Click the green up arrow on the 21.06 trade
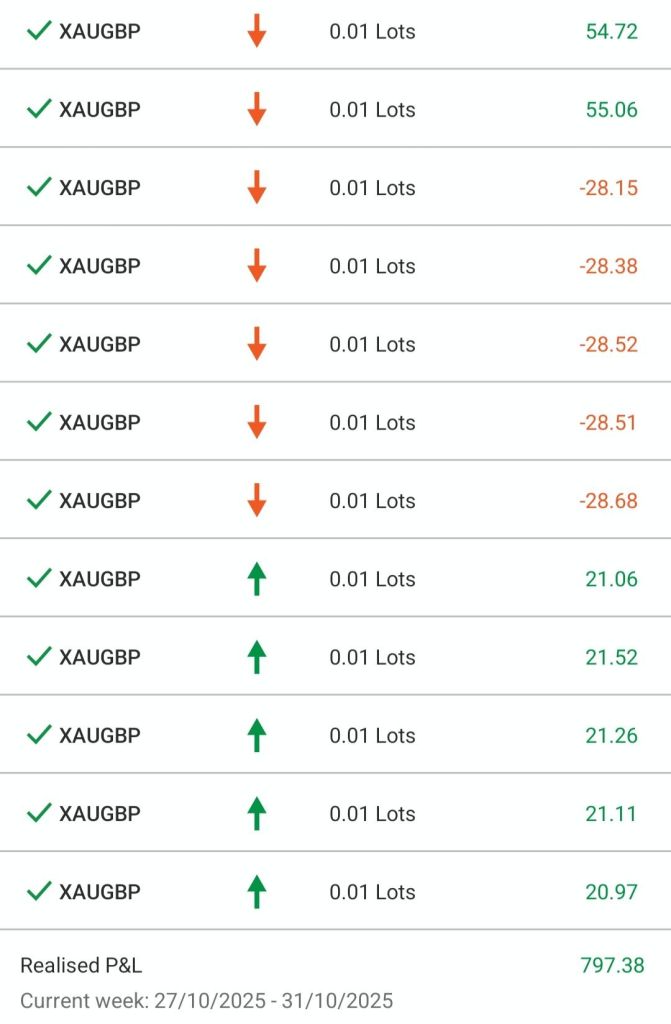Viewport: 671px width, 1024px height. [257, 578]
